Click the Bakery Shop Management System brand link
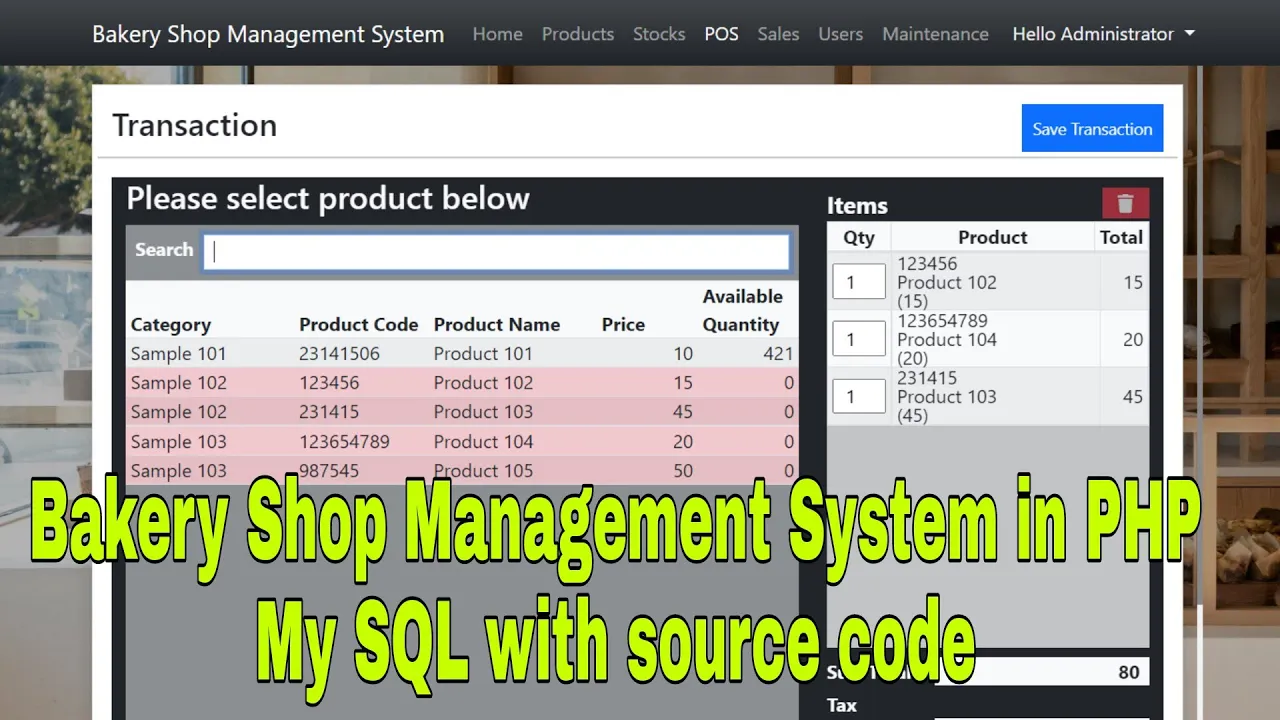 268,34
